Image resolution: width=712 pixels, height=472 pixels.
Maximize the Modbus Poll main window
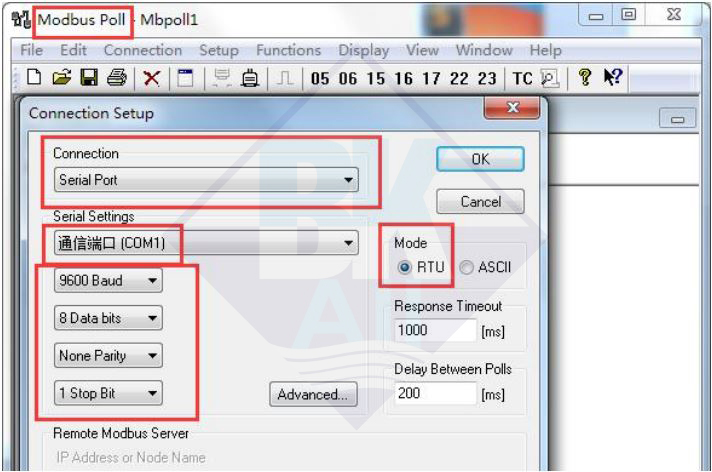[628, 16]
